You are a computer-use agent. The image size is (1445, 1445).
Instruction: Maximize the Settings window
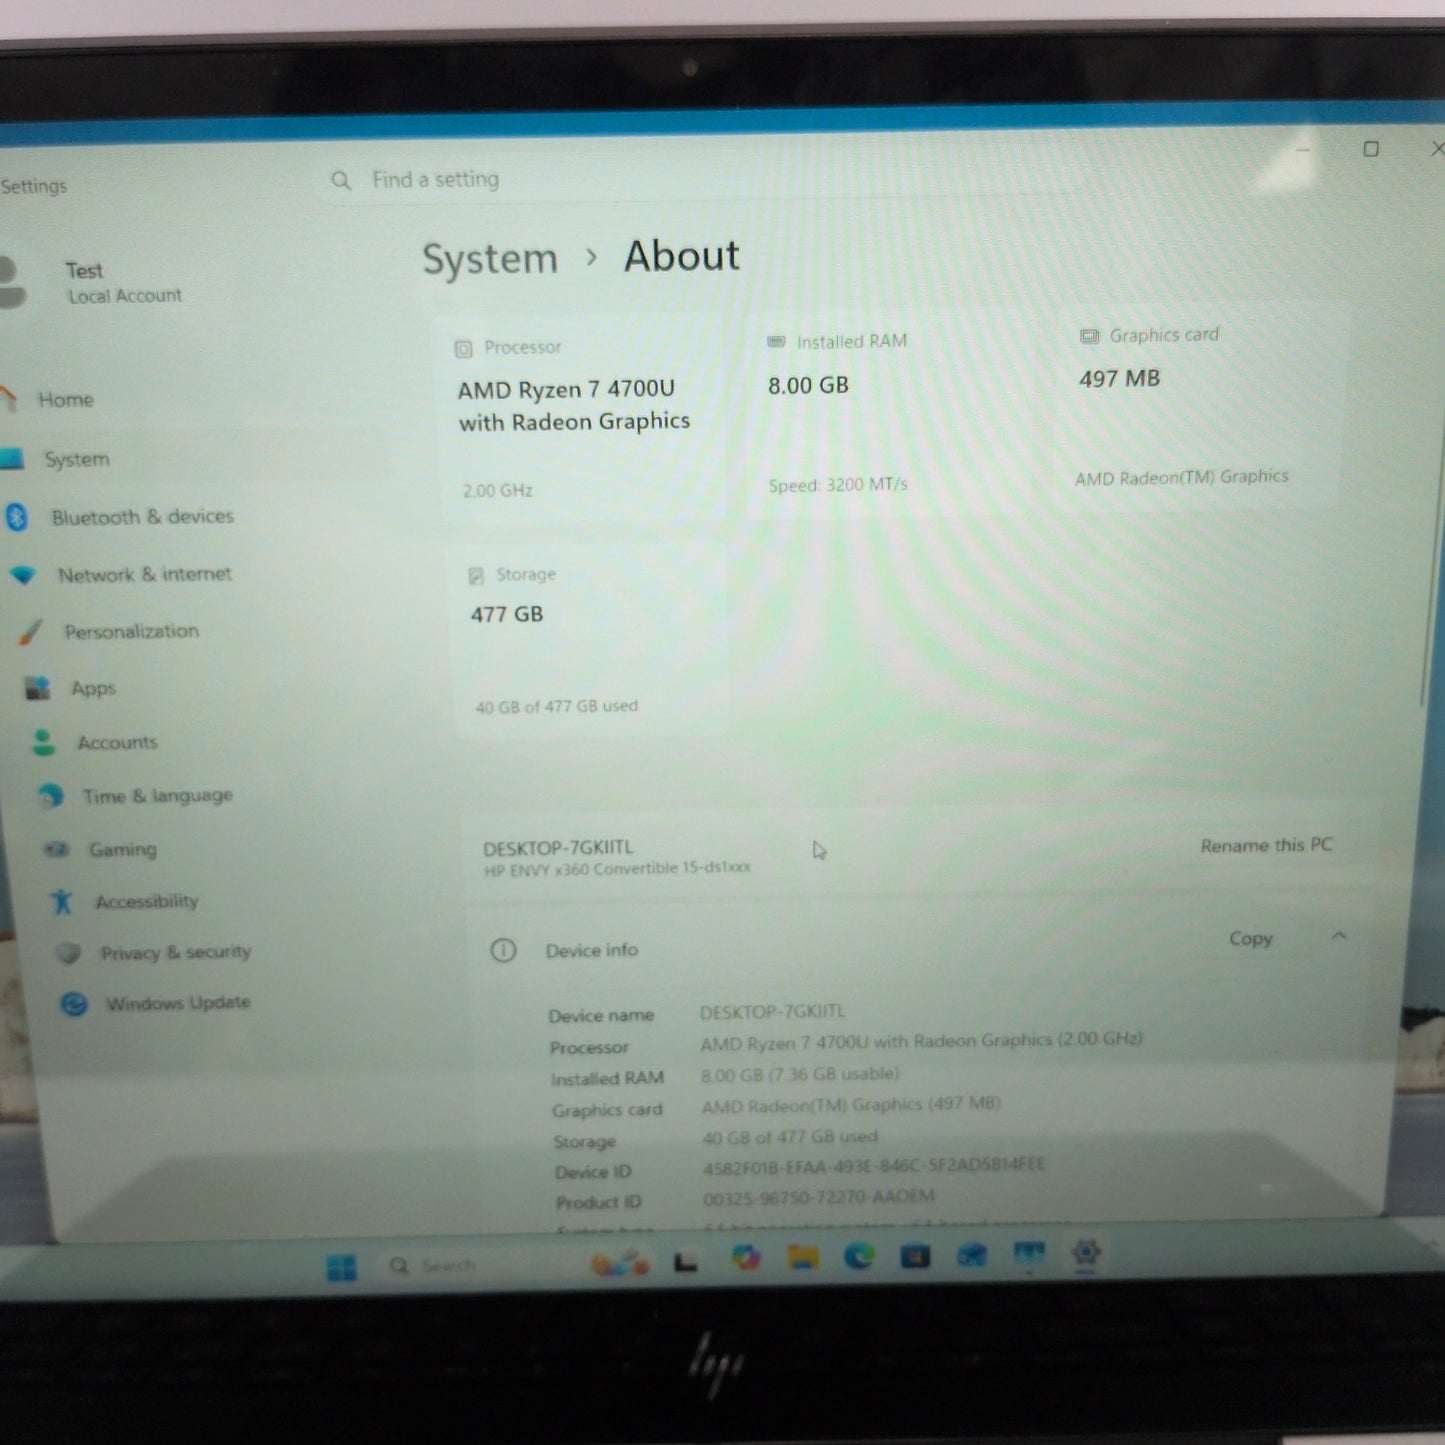click(1371, 149)
